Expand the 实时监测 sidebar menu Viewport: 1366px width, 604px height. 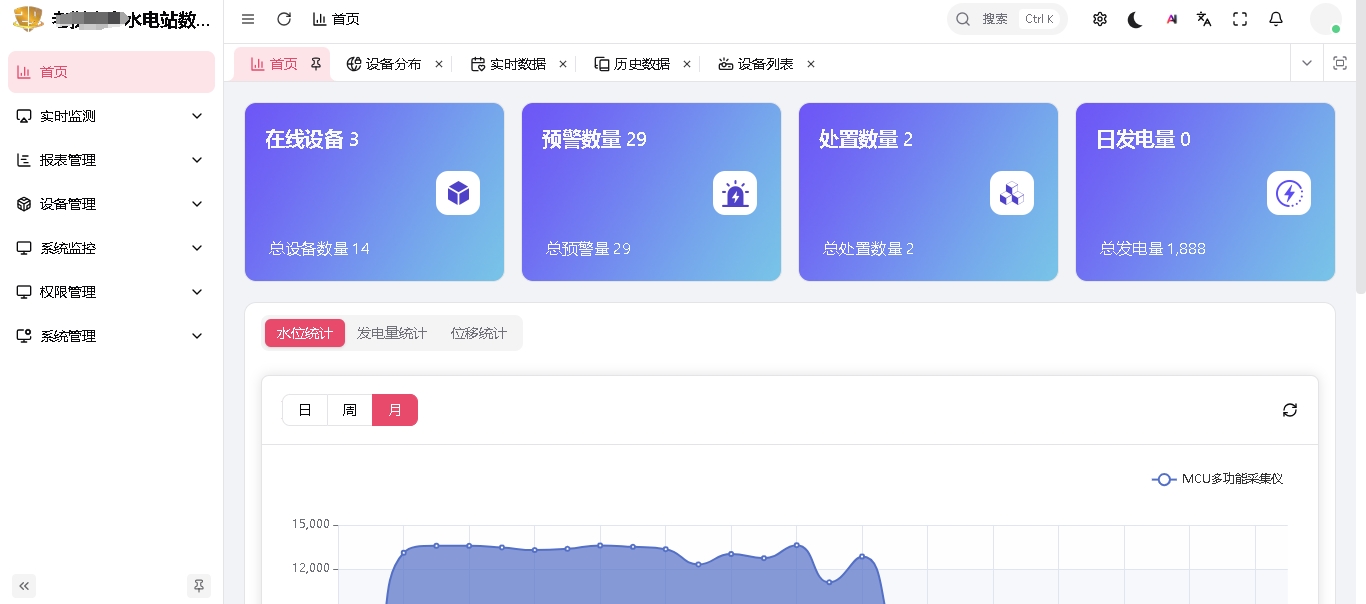click(x=111, y=116)
